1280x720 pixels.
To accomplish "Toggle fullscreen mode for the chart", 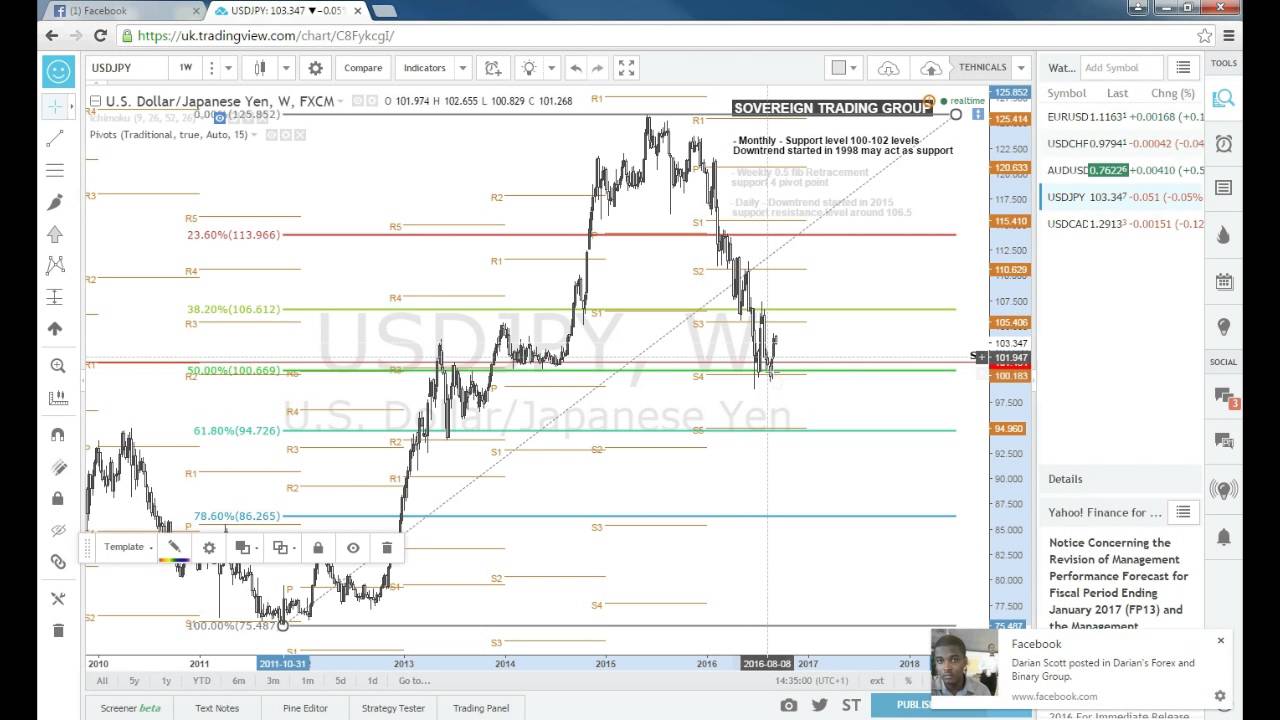I will pyautogui.click(x=626, y=68).
